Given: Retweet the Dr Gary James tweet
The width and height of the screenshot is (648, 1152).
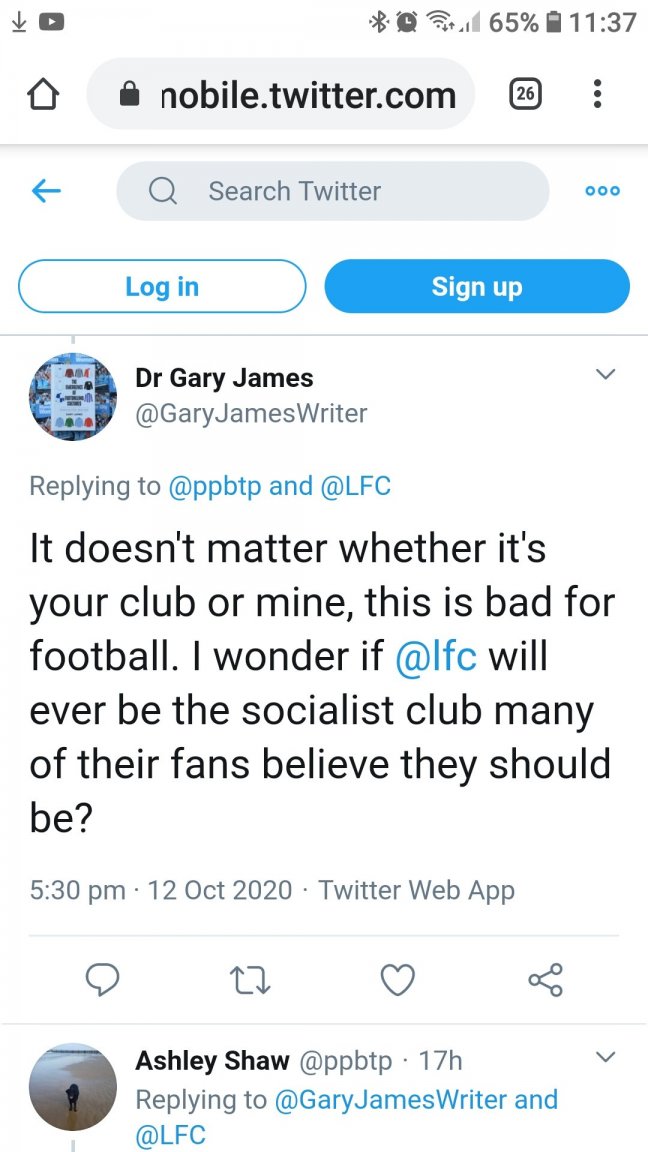Looking at the screenshot, I should (x=250, y=980).
